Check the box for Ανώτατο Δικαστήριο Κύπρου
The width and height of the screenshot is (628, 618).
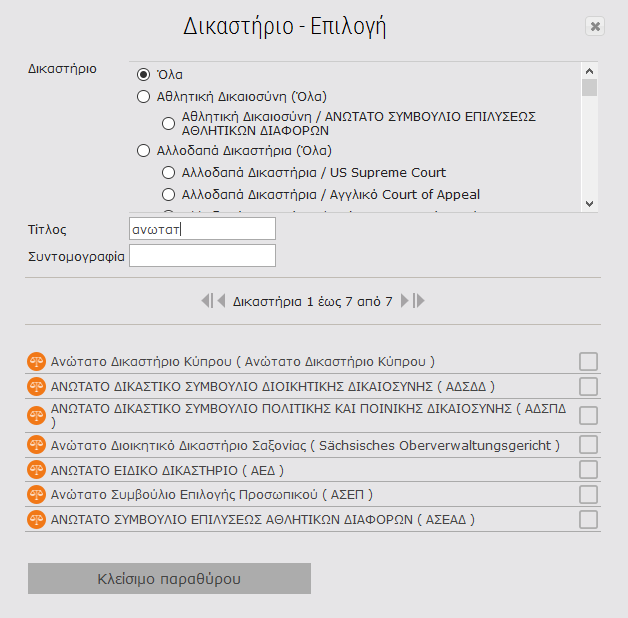coord(589,361)
